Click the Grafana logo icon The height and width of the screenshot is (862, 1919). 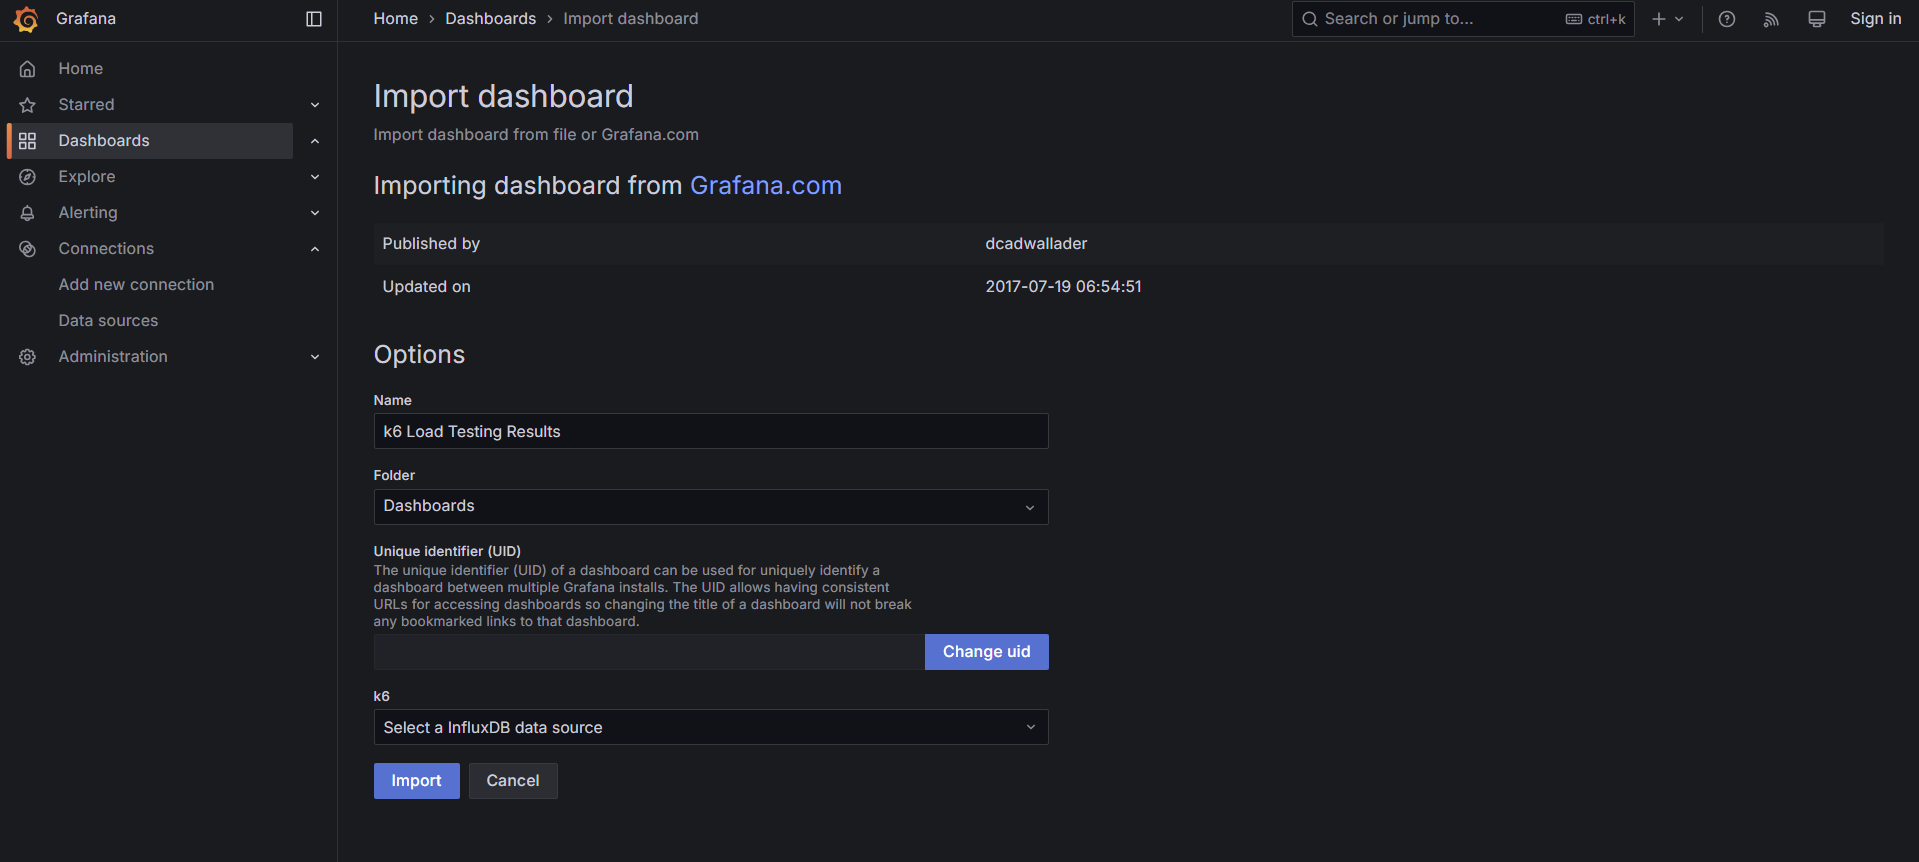click(x=26, y=19)
